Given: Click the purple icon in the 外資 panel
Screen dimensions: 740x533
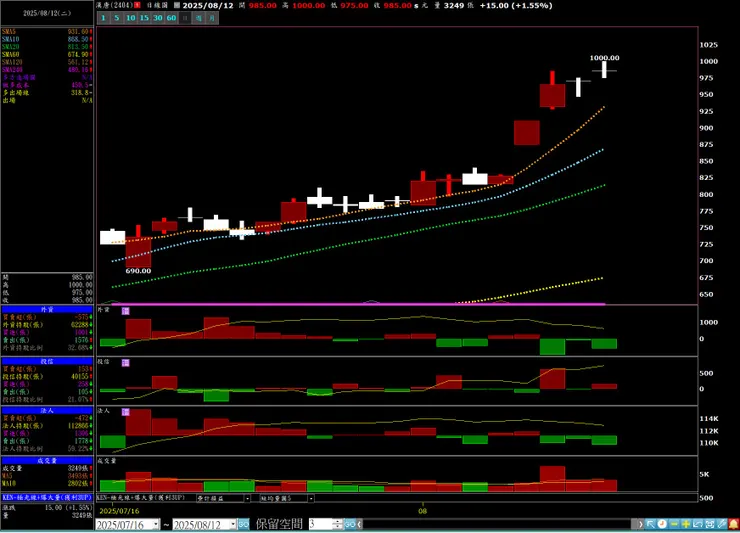Looking at the screenshot, I should [x=126, y=311].
